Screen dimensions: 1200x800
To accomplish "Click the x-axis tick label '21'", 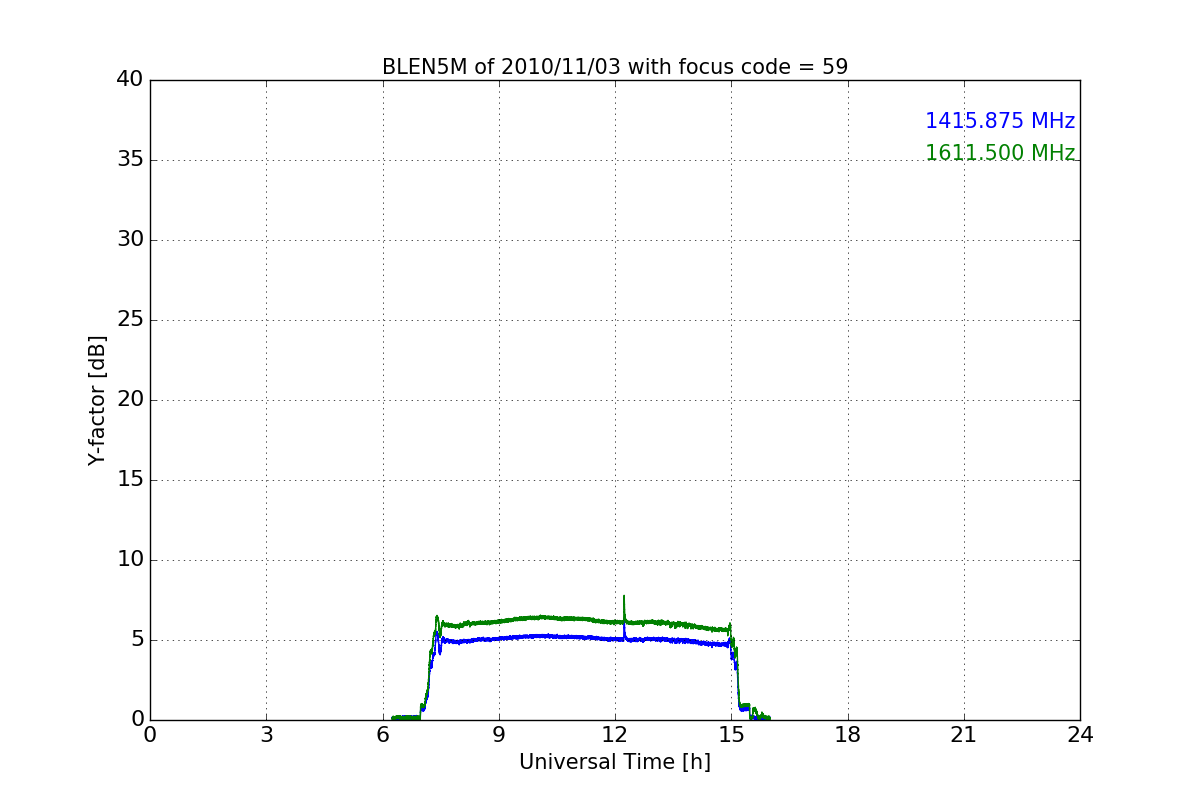I will (964, 735).
